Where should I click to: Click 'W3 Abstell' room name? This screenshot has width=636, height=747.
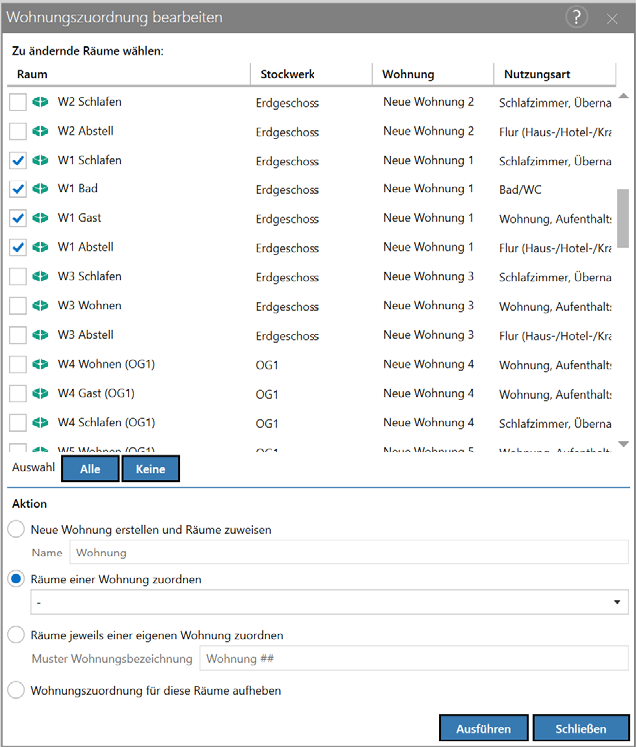click(86, 334)
